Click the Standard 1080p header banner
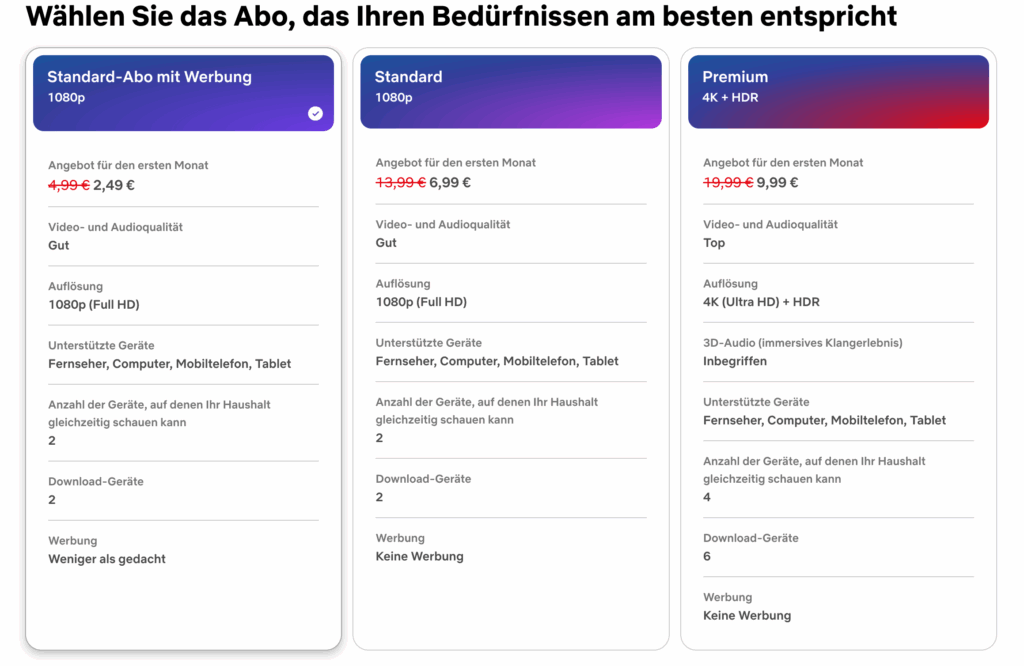The image size is (1024, 666). pyautogui.click(x=511, y=90)
